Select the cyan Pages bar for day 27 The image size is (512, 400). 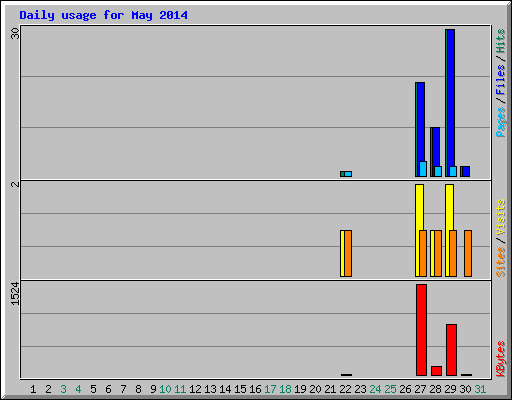point(423,169)
